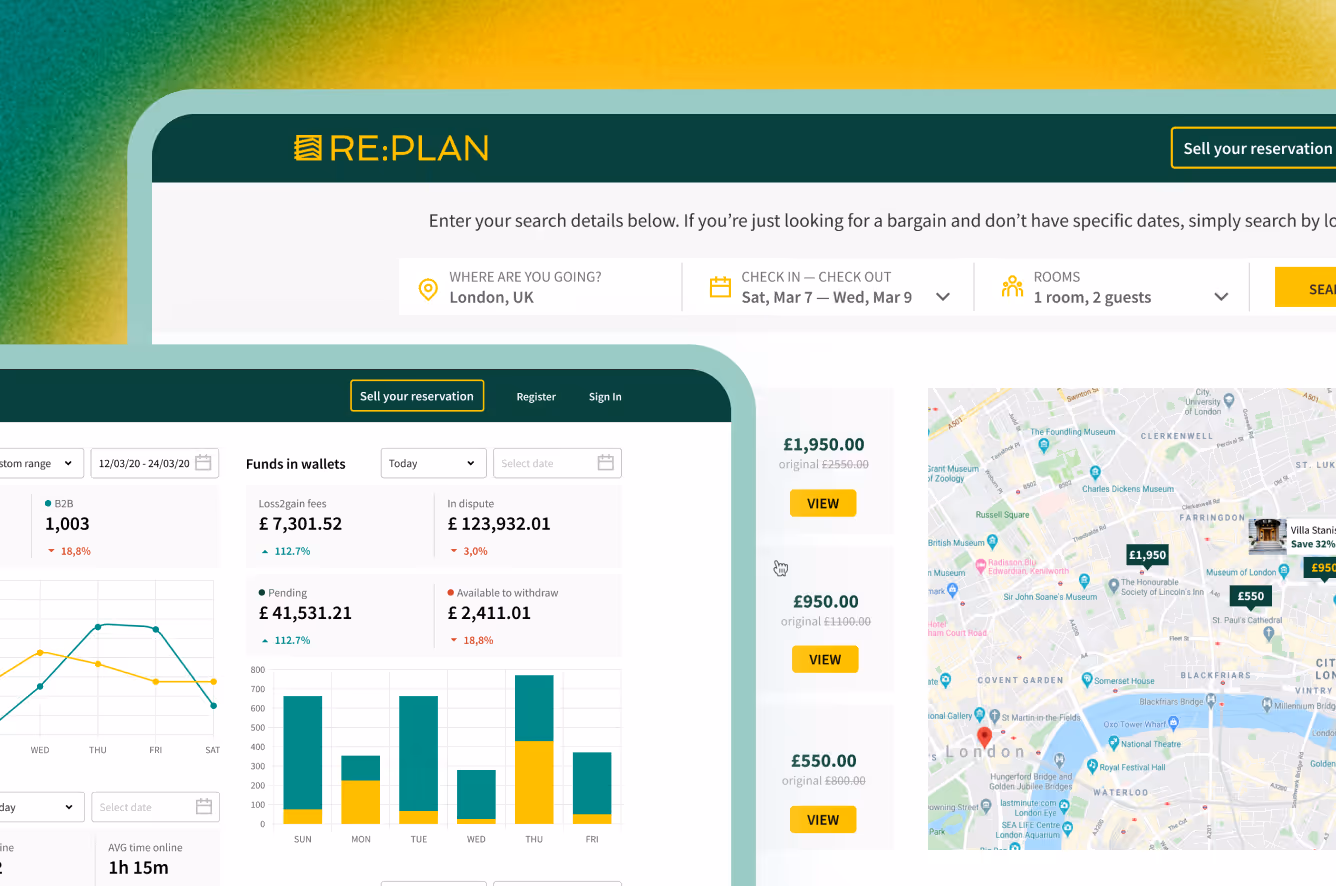The height and width of the screenshot is (886, 1336).
Task: Click the Villa Stanis hotel thumbnail on the map
Action: coord(1267,535)
